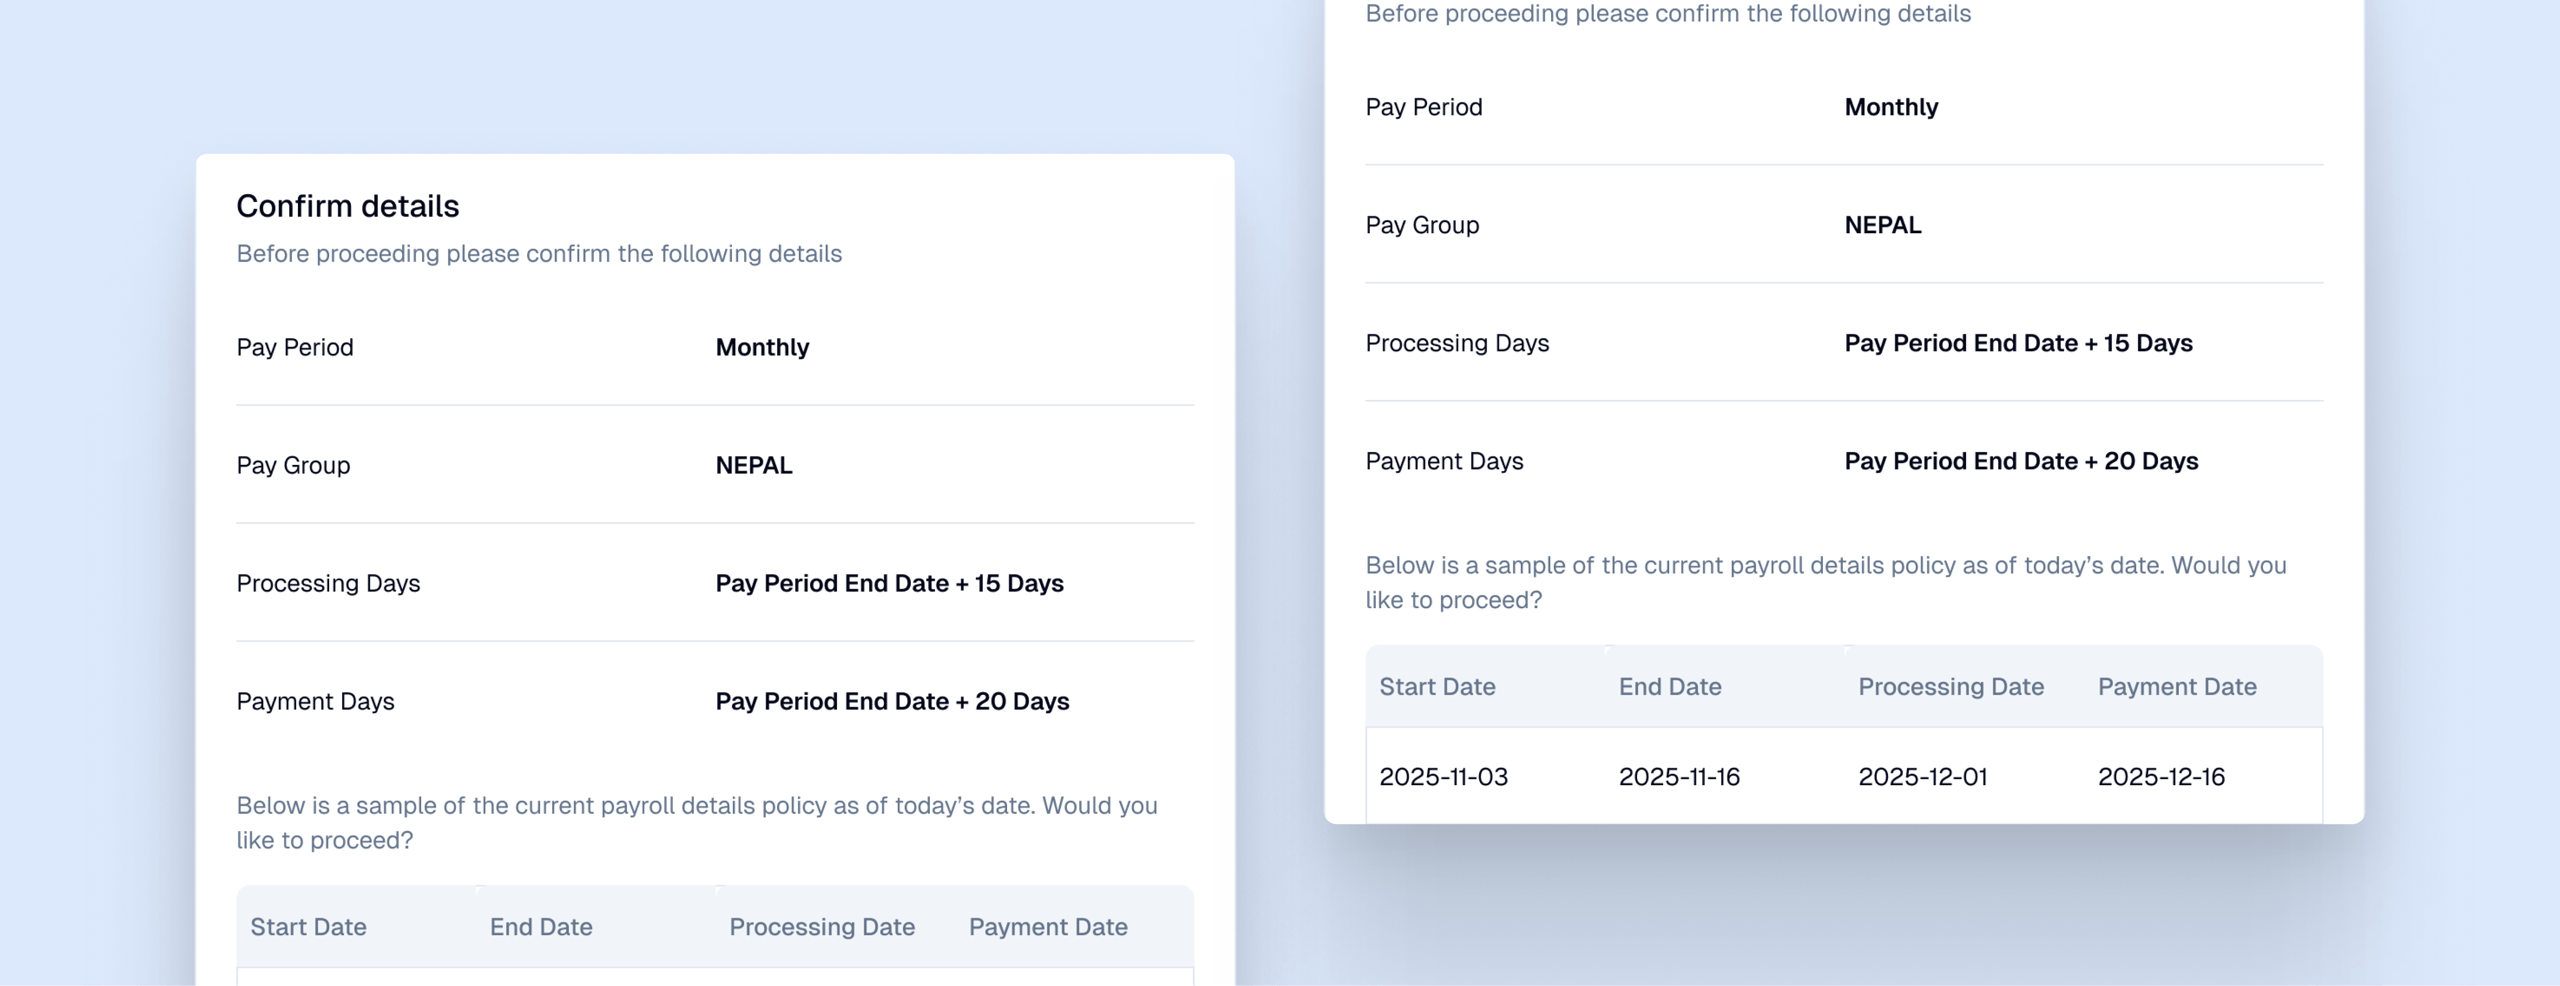Click Payment Days label in the left card
This screenshot has height=986, width=2560.
pyautogui.click(x=315, y=701)
